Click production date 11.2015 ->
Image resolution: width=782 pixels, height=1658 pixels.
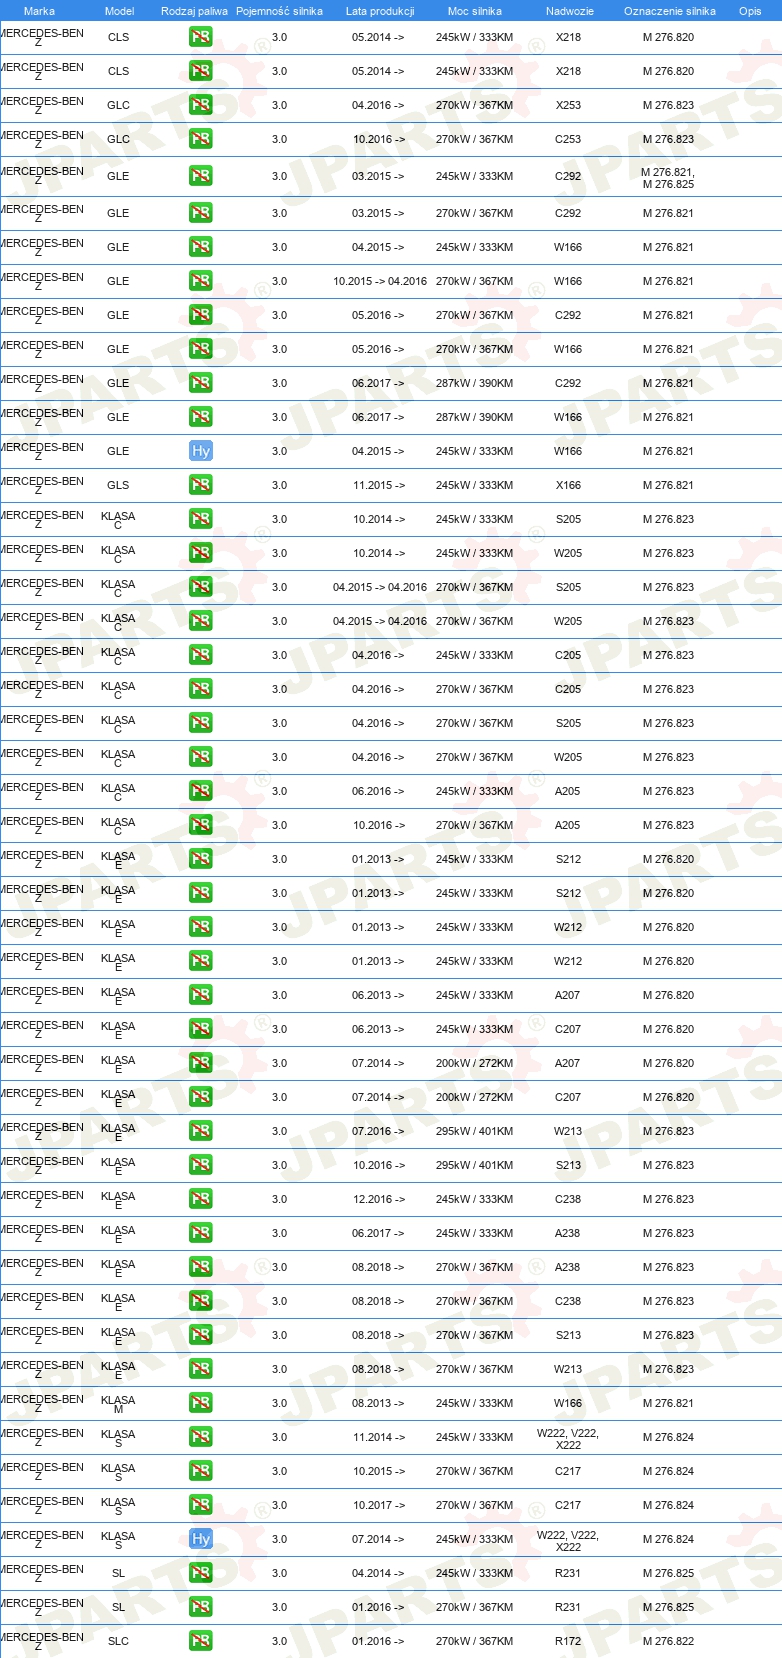pos(378,485)
